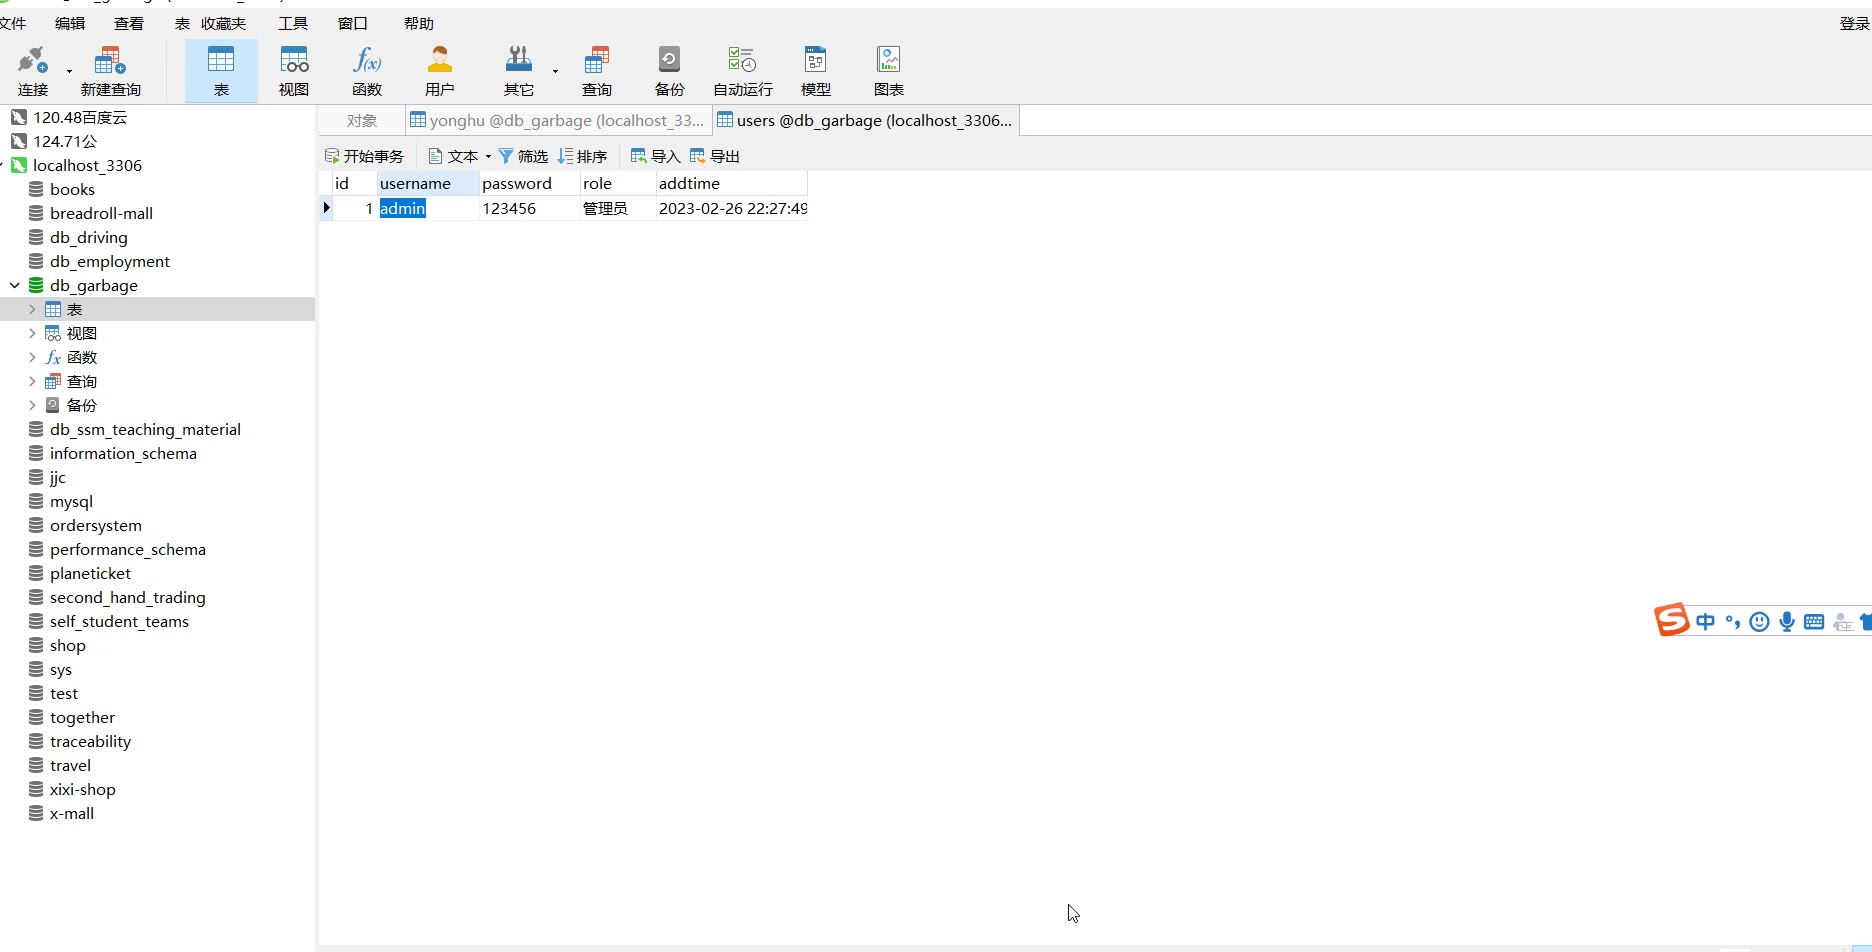Screen dimensions: 1872x952
Task: Select the second_hand_trading database
Action: pyautogui.click(x=127, y=598)
